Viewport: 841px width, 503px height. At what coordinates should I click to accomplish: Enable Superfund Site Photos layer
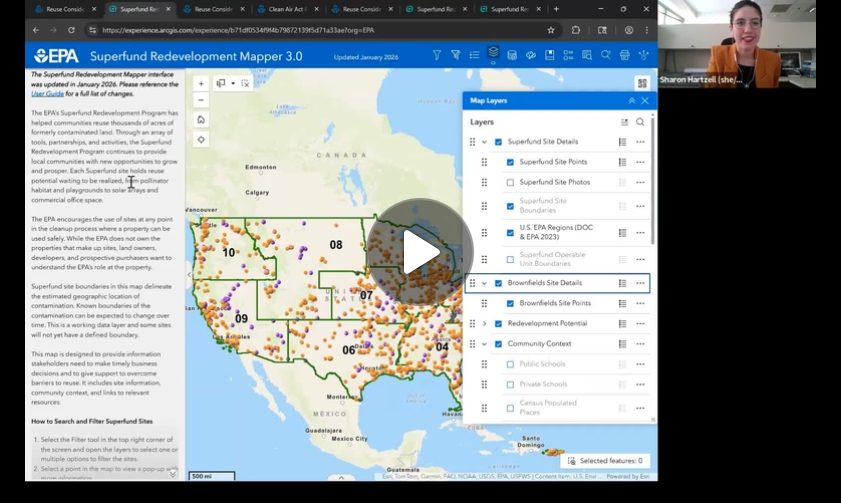click(510, 182)
